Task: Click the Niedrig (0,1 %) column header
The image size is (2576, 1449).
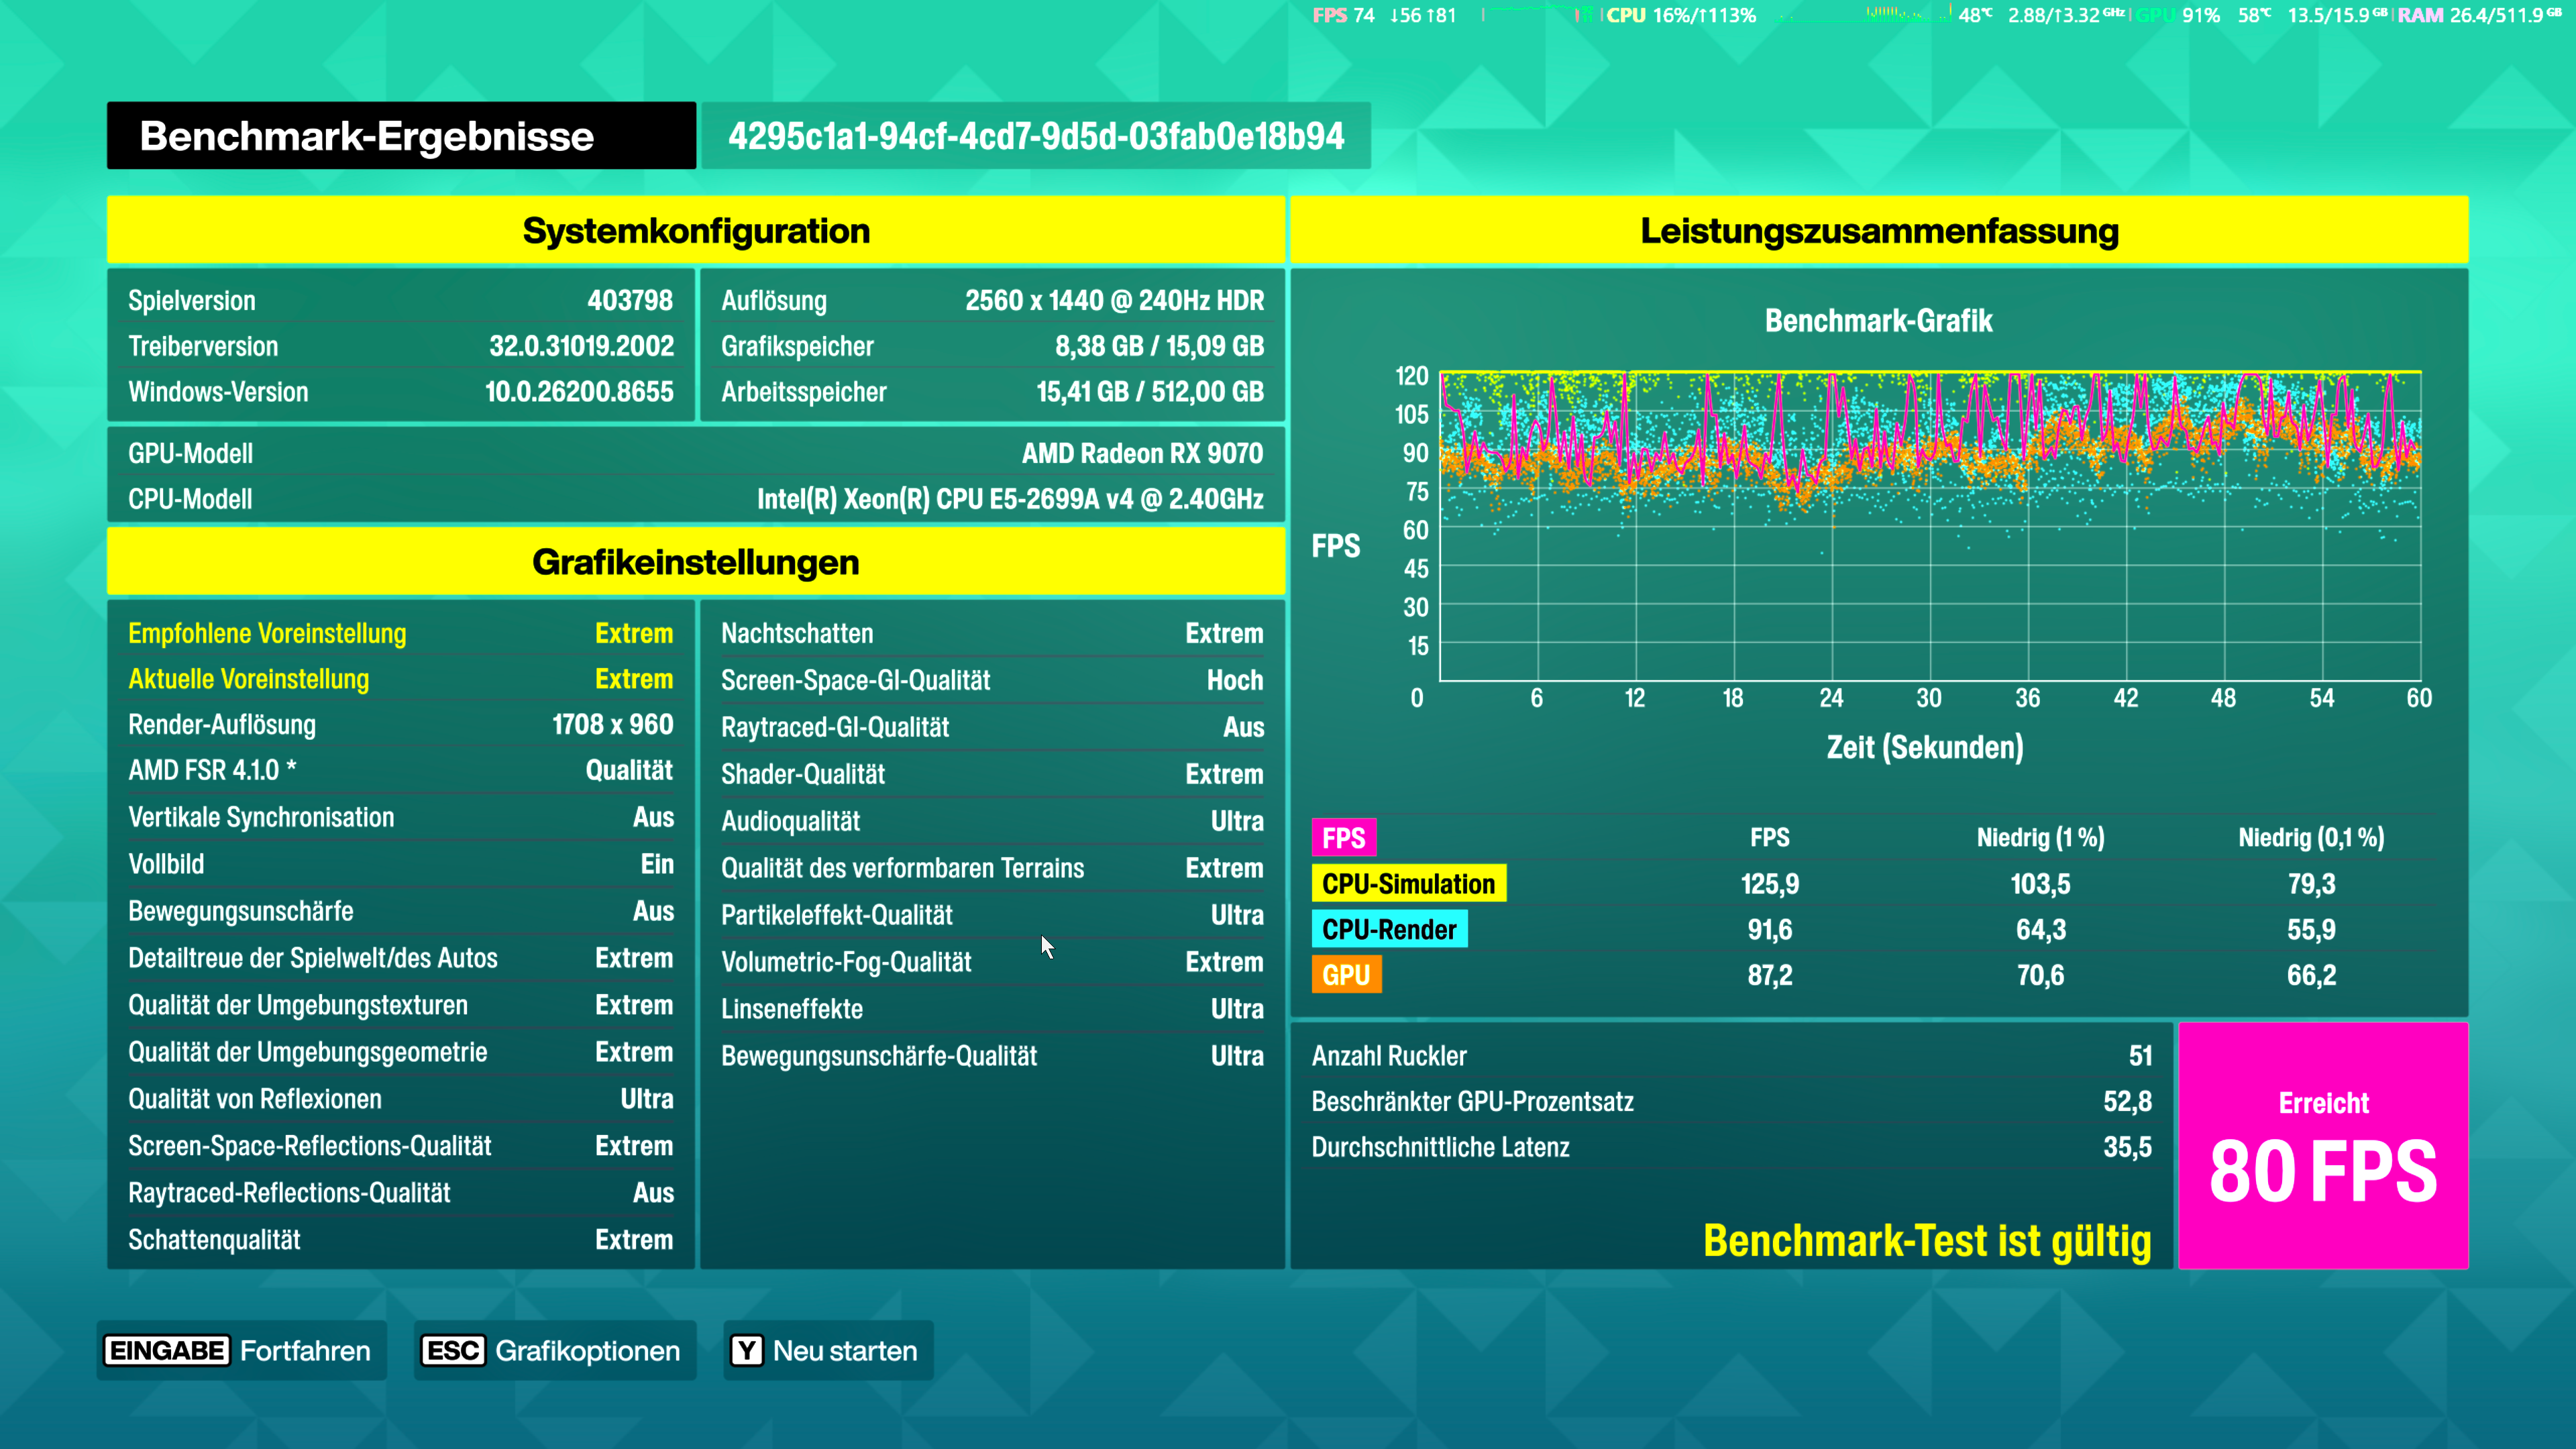Action: point(2311,838)
